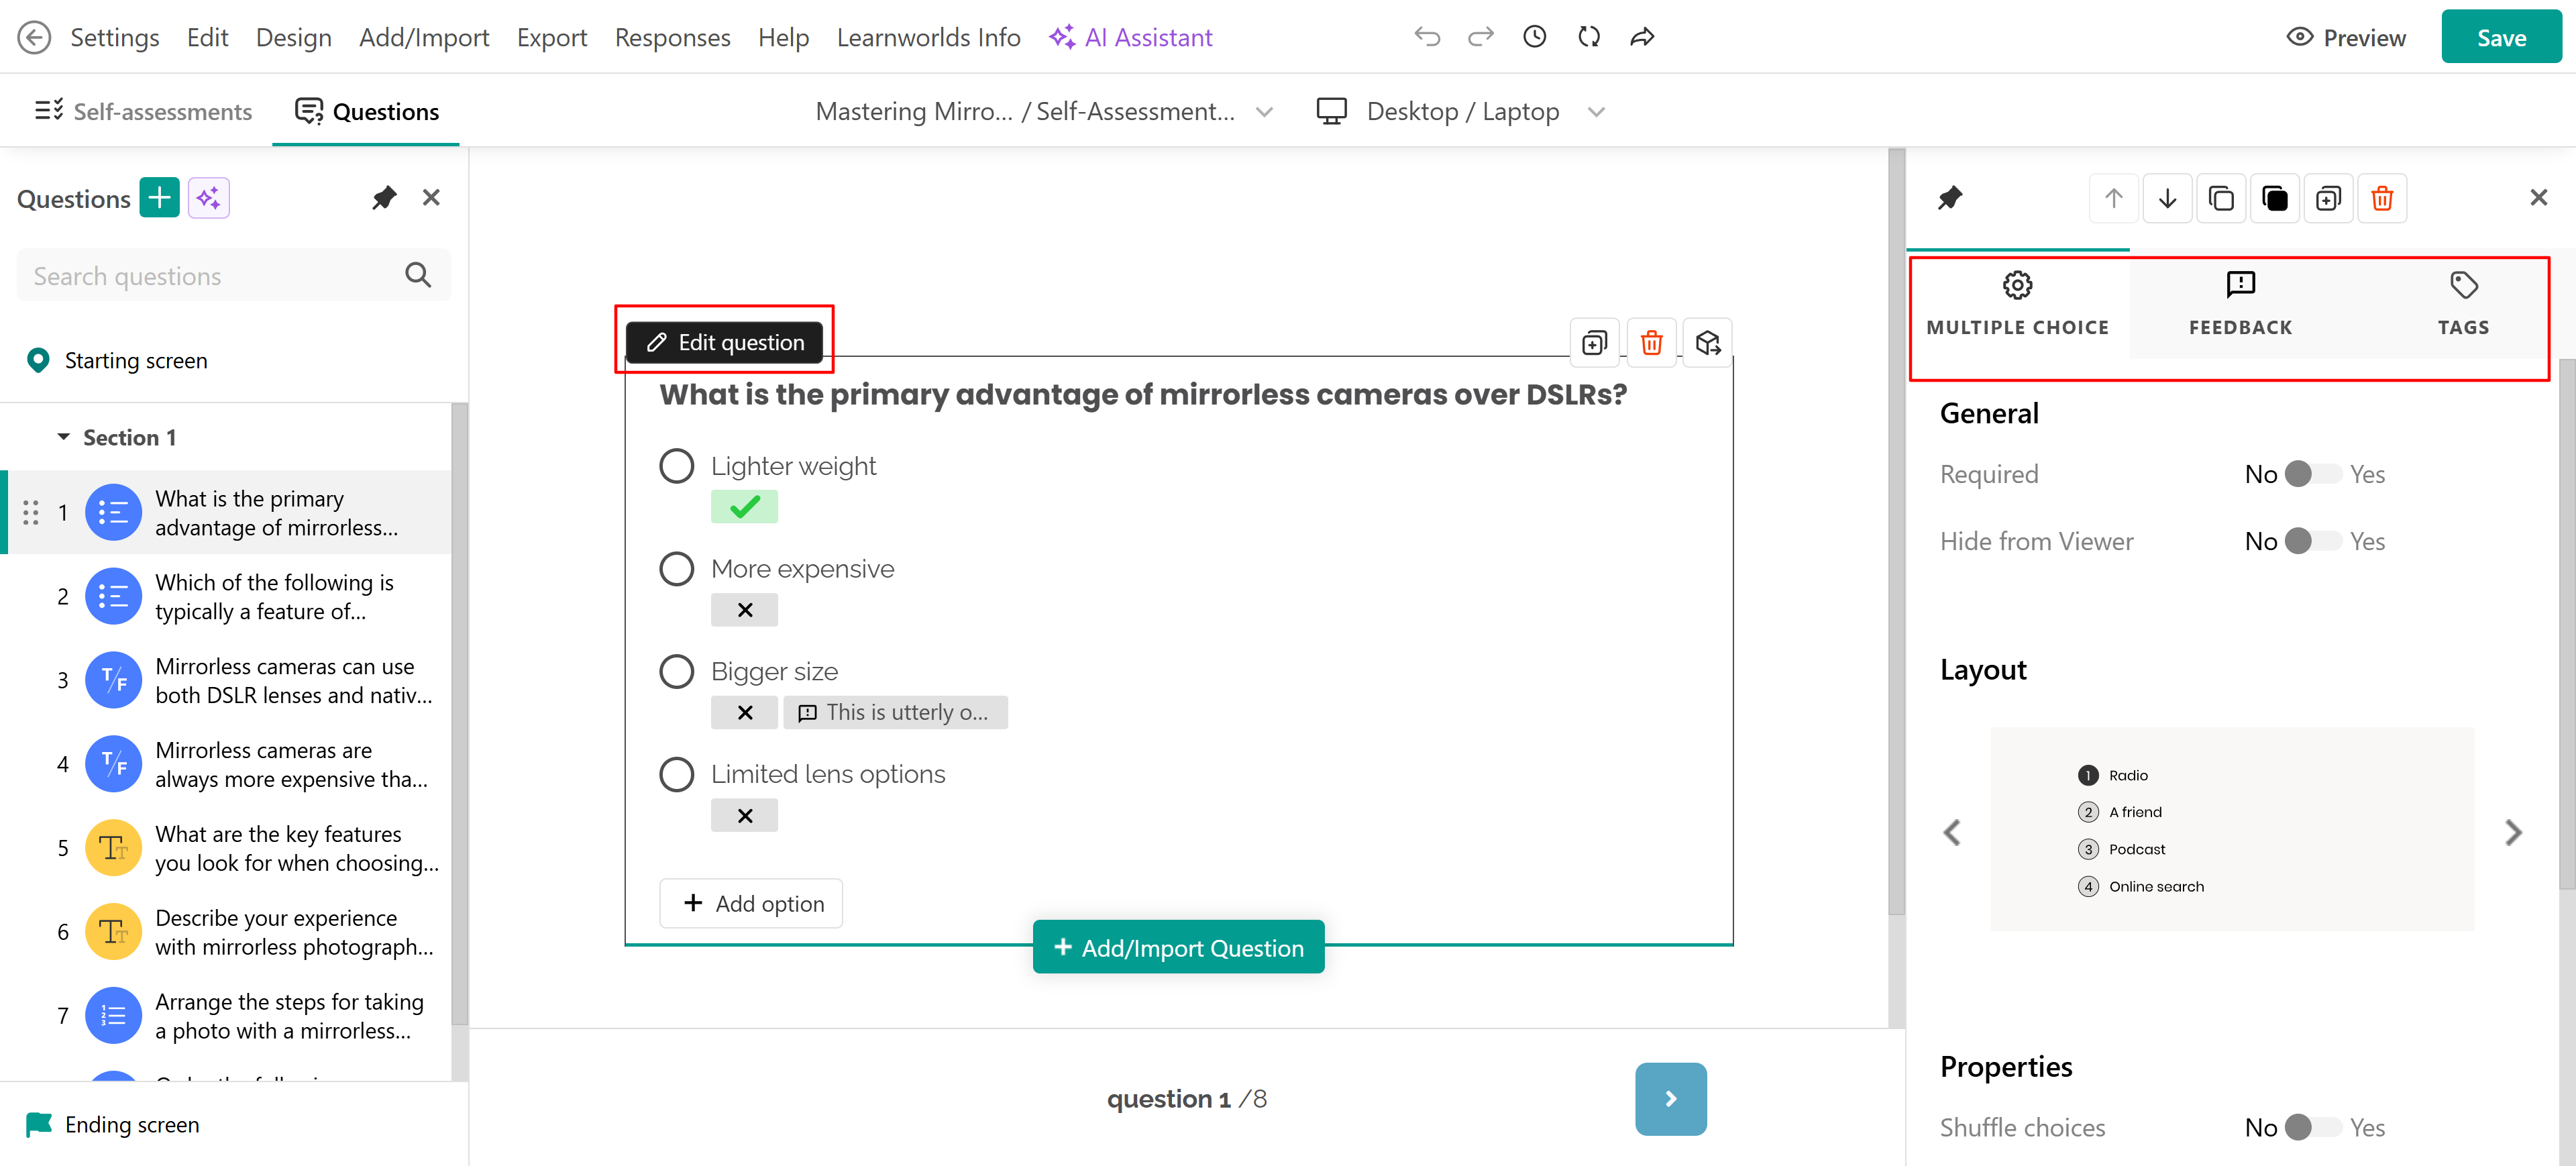Click the AI generate questions sparkle icon

[x=208, y=198]
